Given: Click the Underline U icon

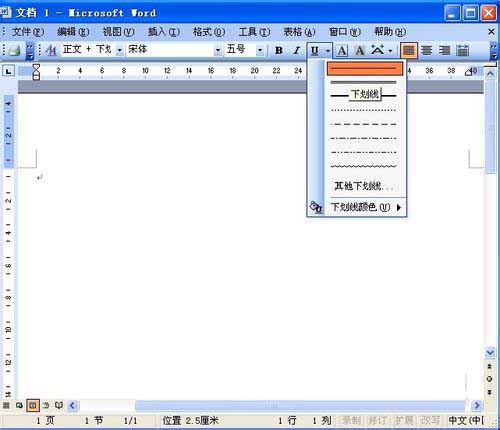Looking at the screenshot, I should click(x=314, y=50).
